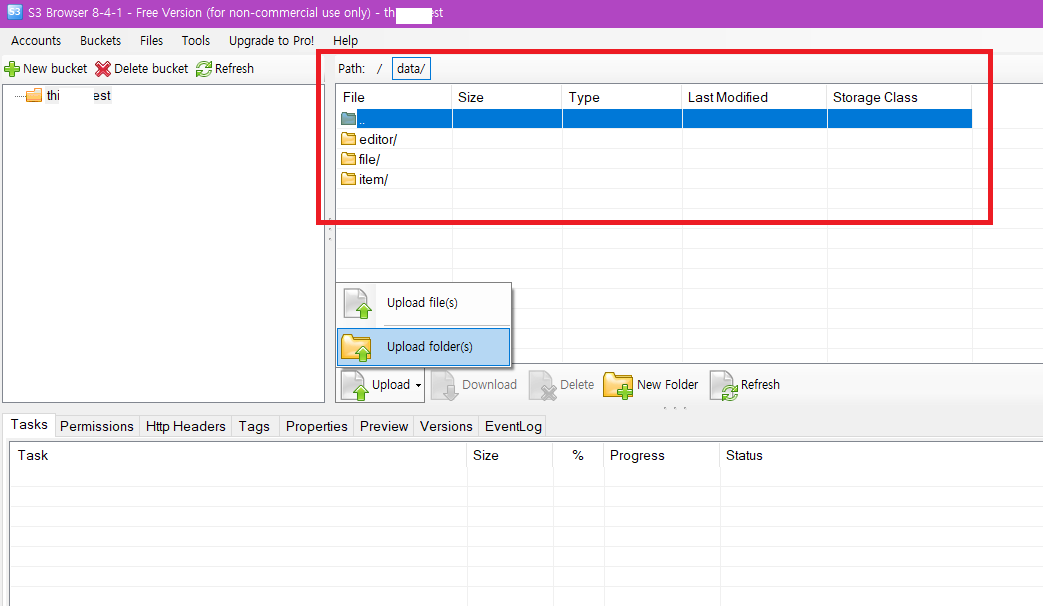
Task: Open the file/ folder
Action: (369, 159)
